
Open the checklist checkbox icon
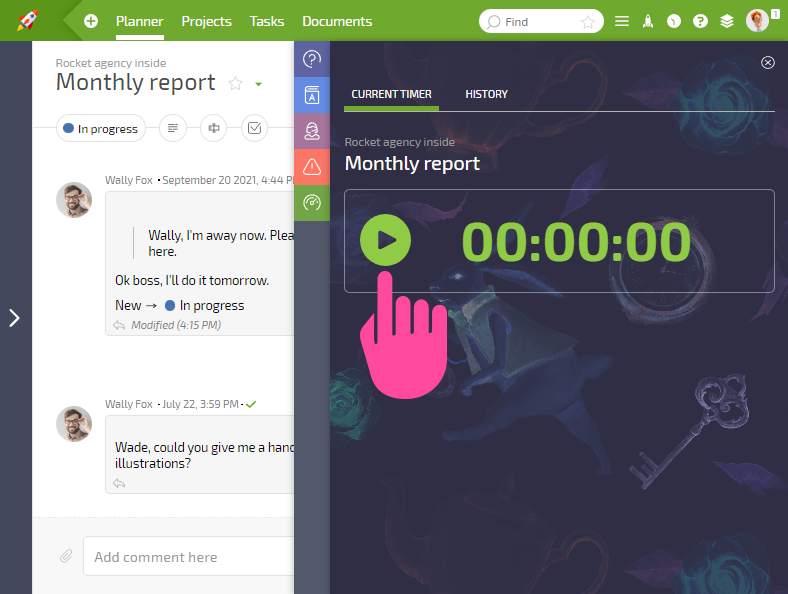(x=255, y=128)
